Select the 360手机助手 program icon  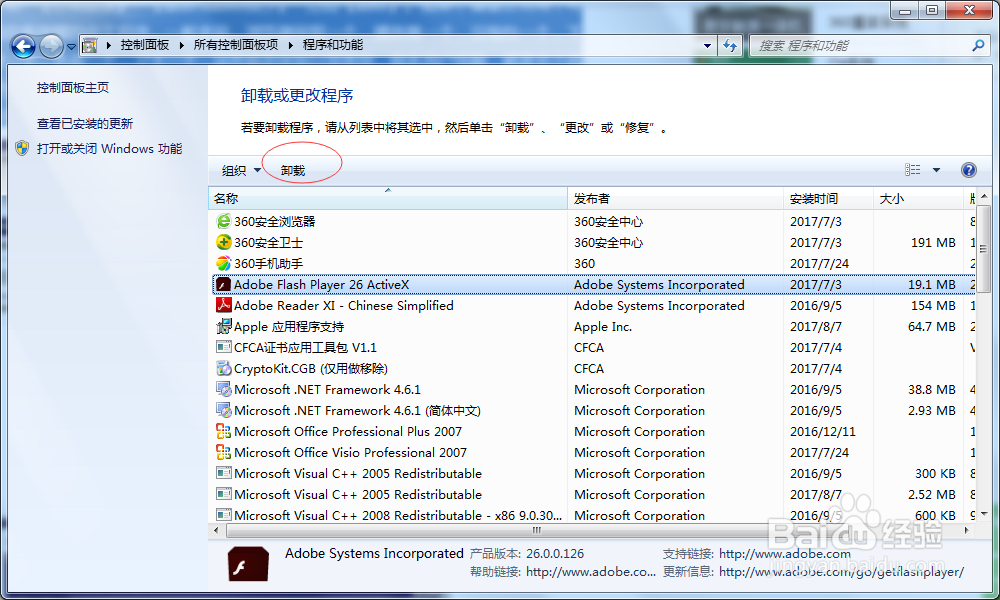223,263
